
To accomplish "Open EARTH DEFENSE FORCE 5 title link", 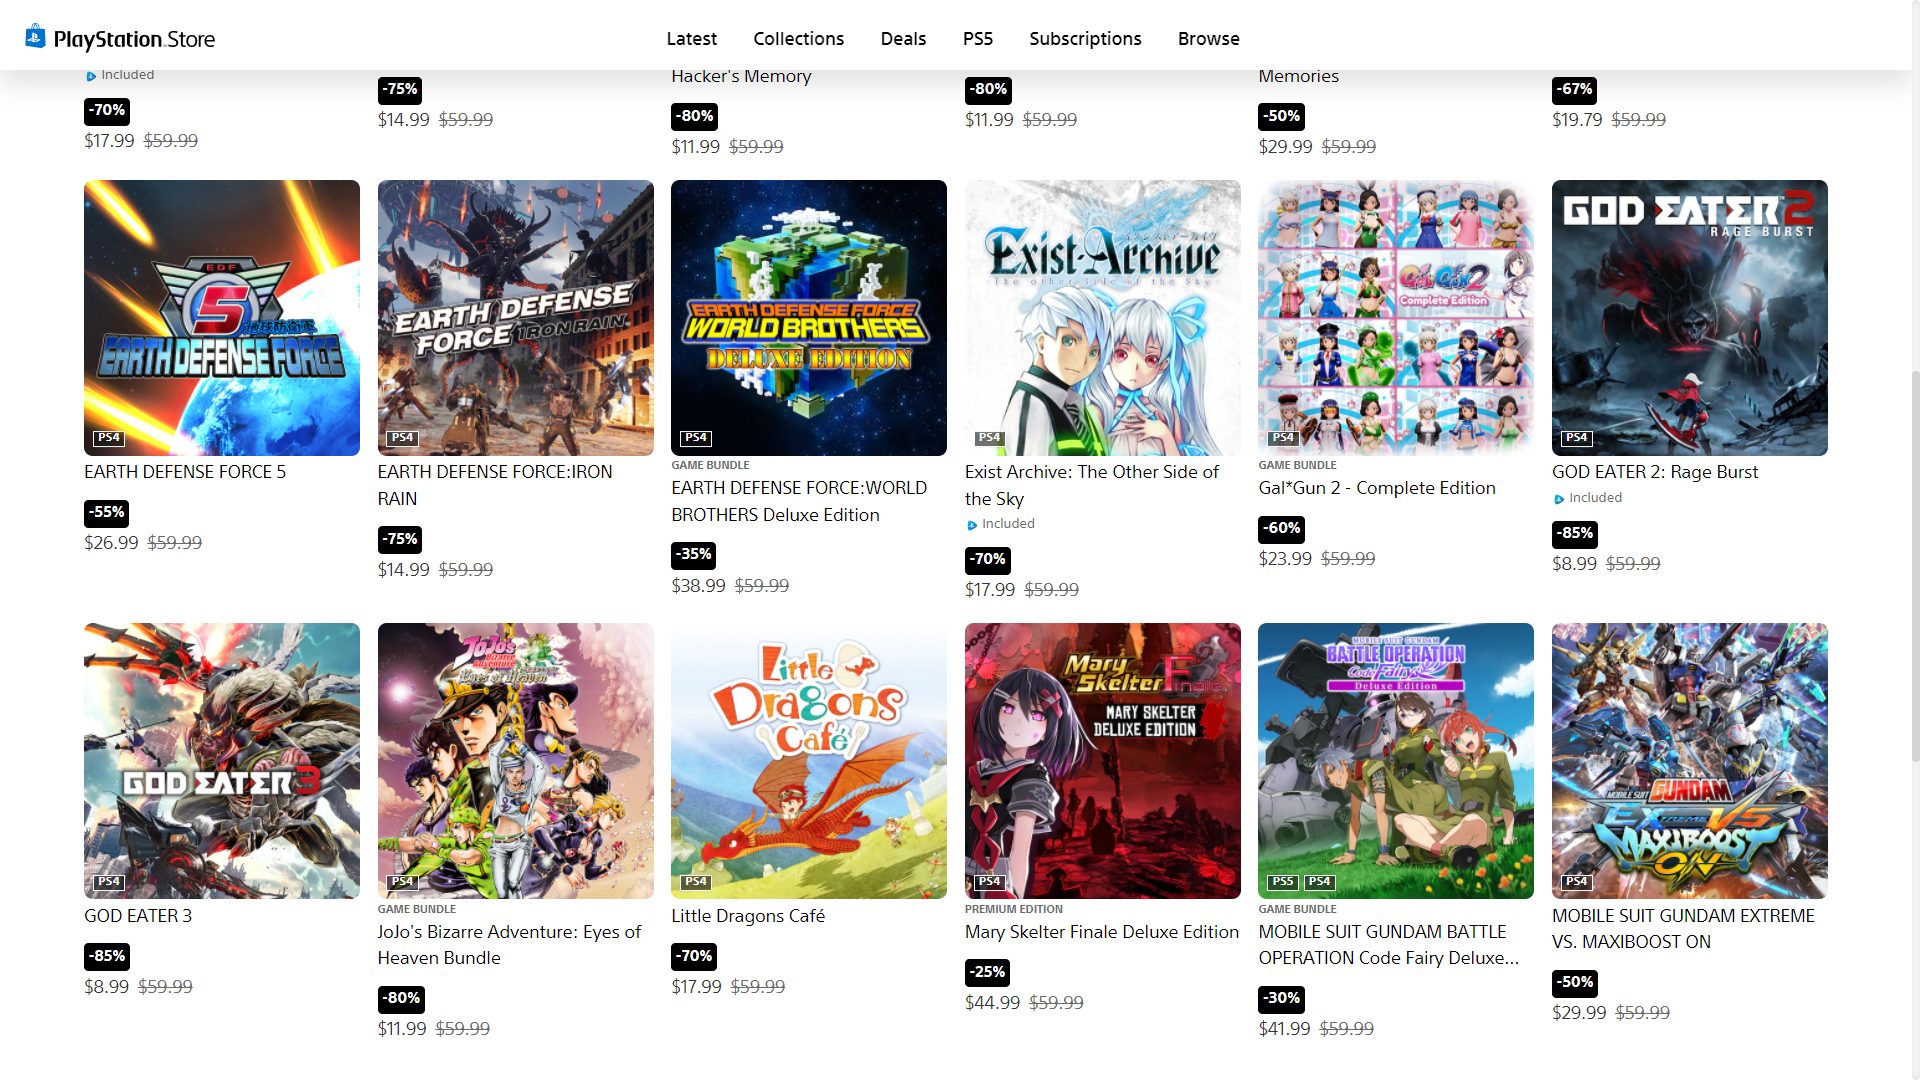I will [185, 472].
